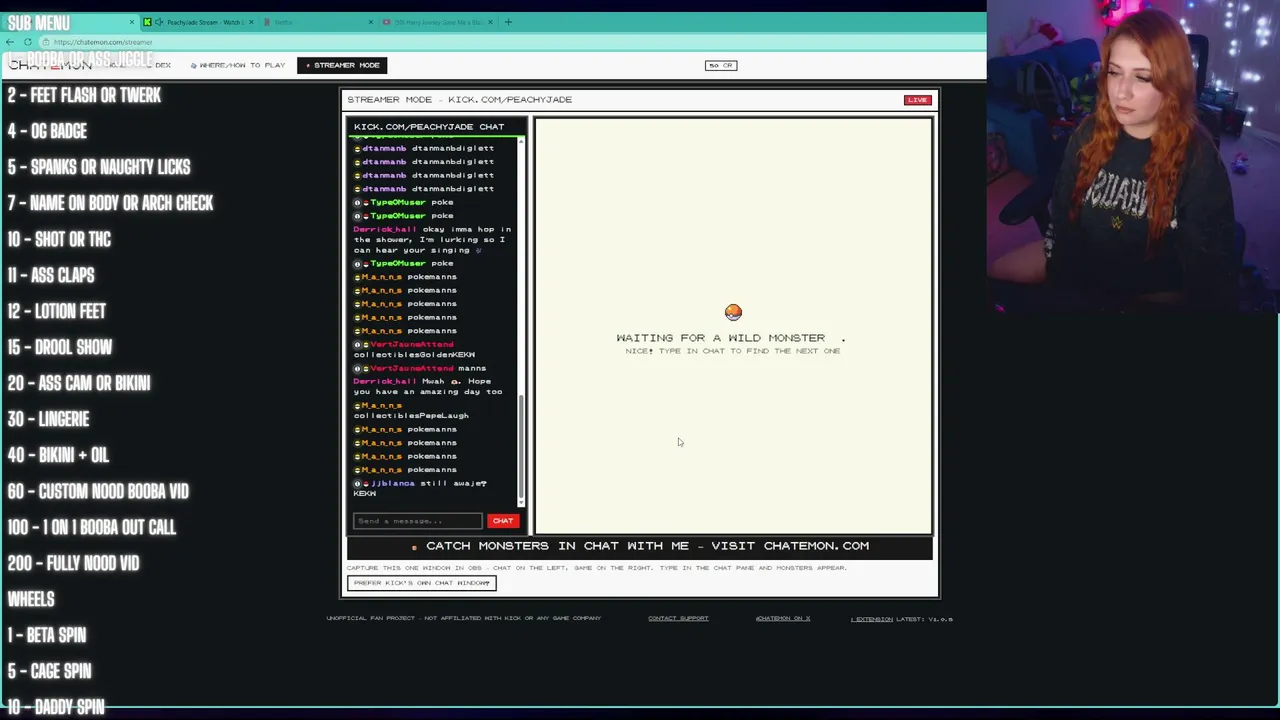Screen dimensions: 1280x720
Task: Click the red LIVE indicator
Action: coord(917,100)
